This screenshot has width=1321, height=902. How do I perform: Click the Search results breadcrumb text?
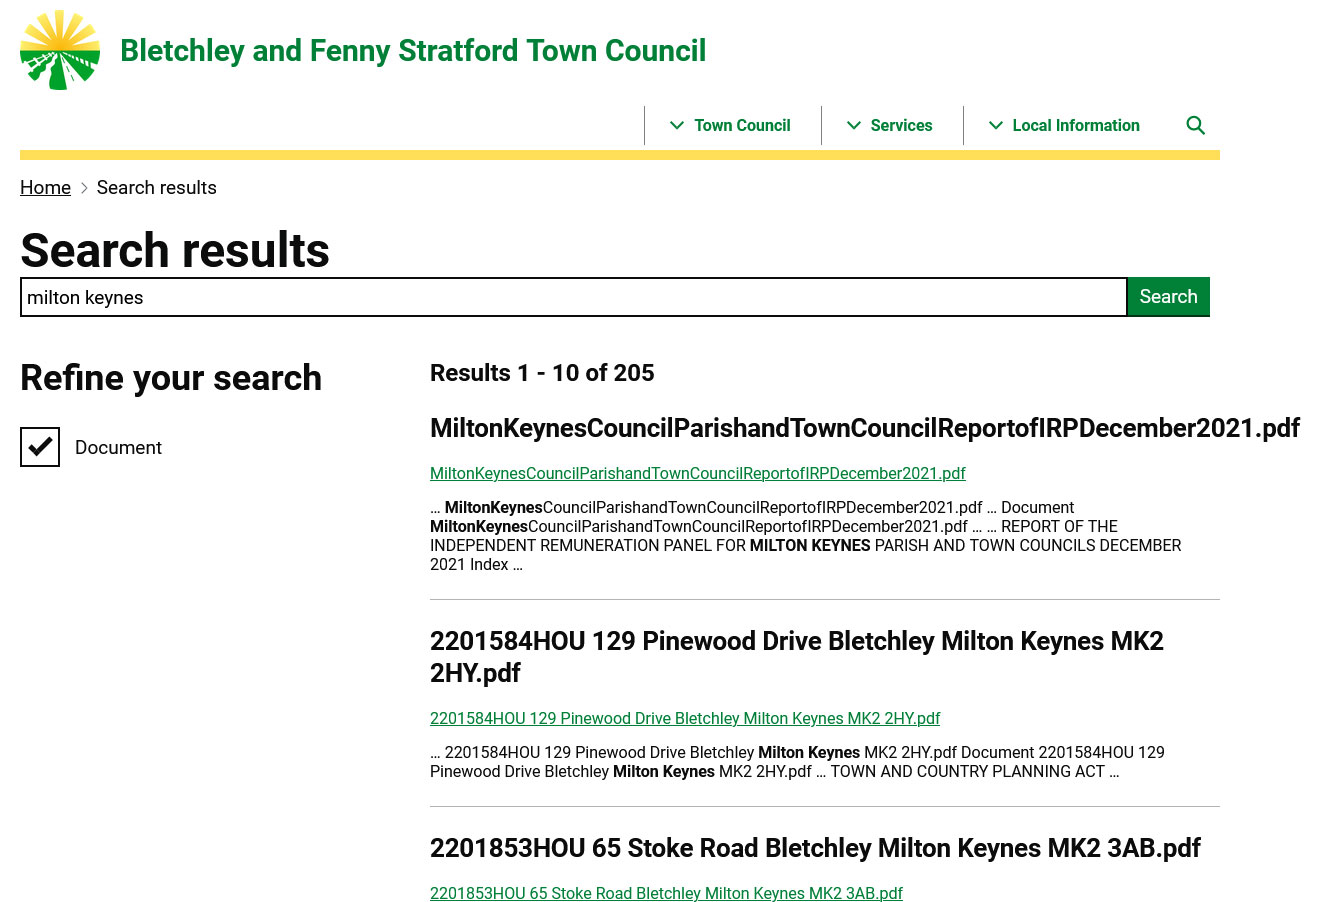point(157,188)
